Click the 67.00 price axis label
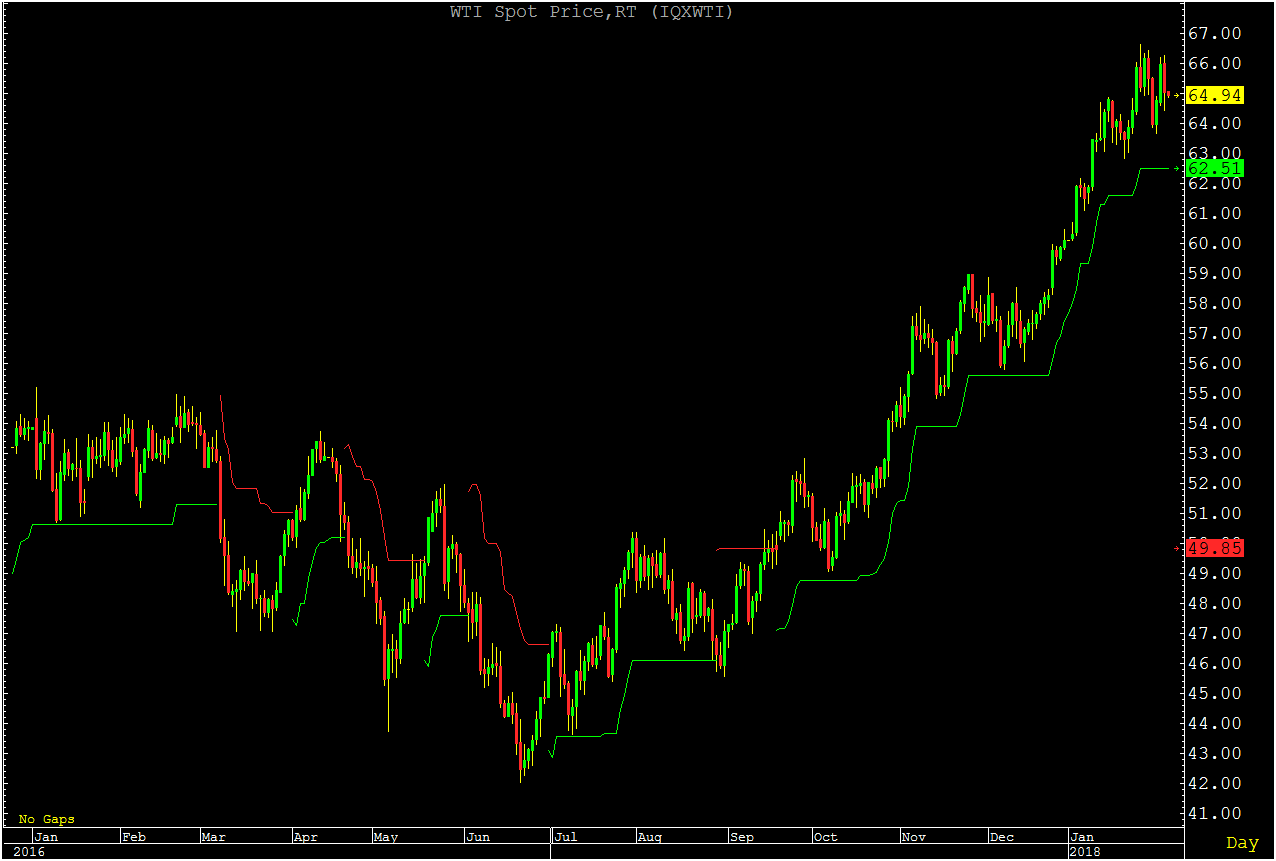Image resolution: width=1276 pixels, height=861 pixels. click(1213, 33)
